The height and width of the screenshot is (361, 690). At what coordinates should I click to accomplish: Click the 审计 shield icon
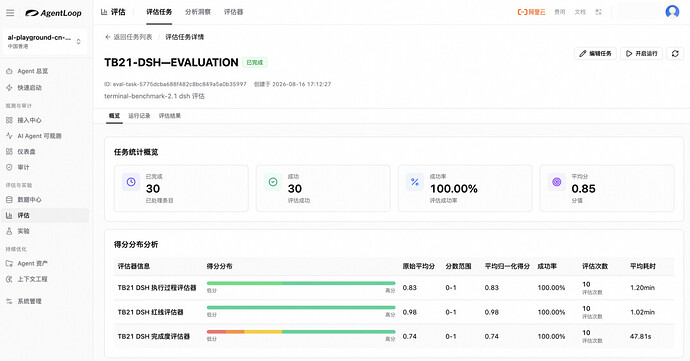pyautogui.click(x=9, y=167)
